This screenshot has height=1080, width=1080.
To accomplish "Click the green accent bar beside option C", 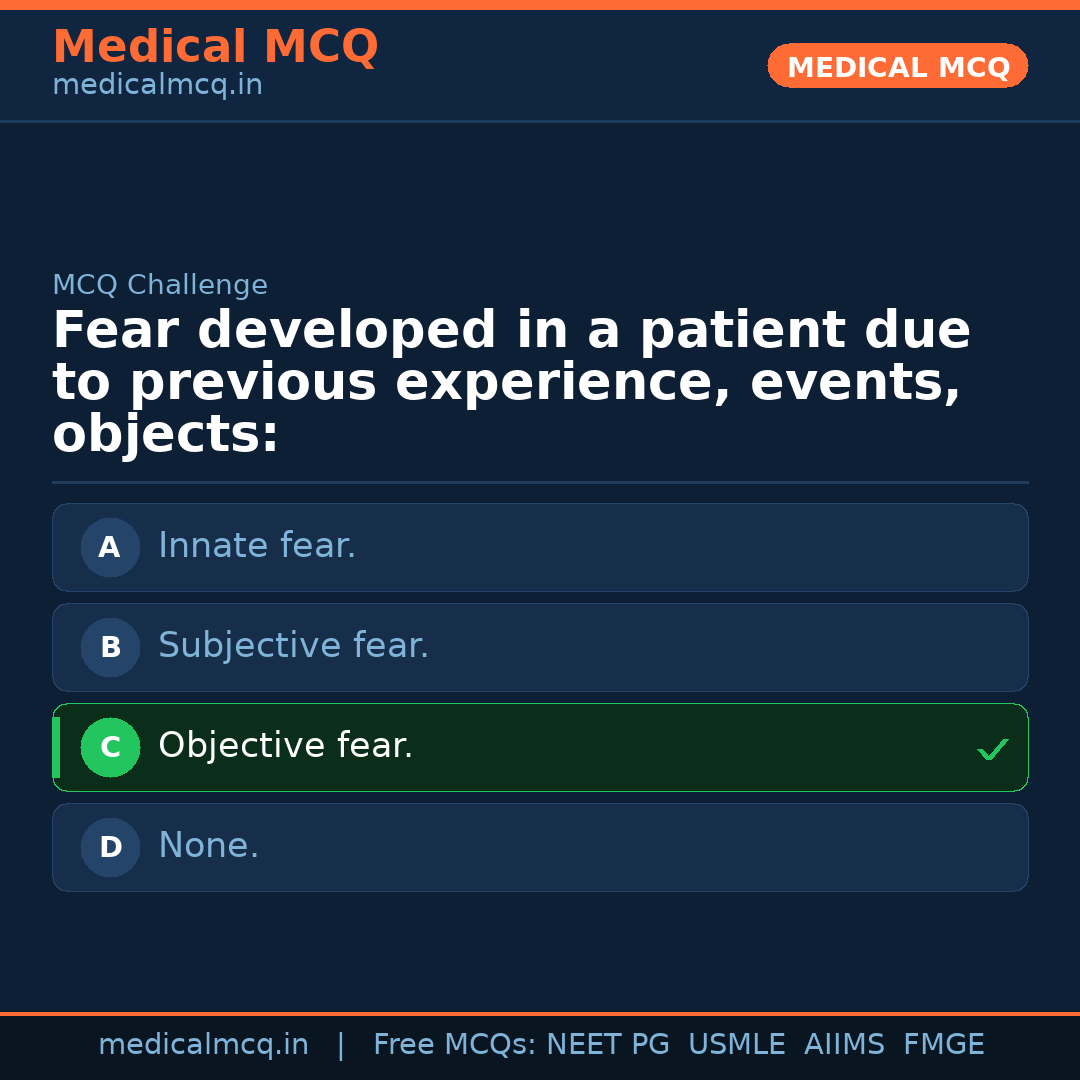I will [56, 747].
